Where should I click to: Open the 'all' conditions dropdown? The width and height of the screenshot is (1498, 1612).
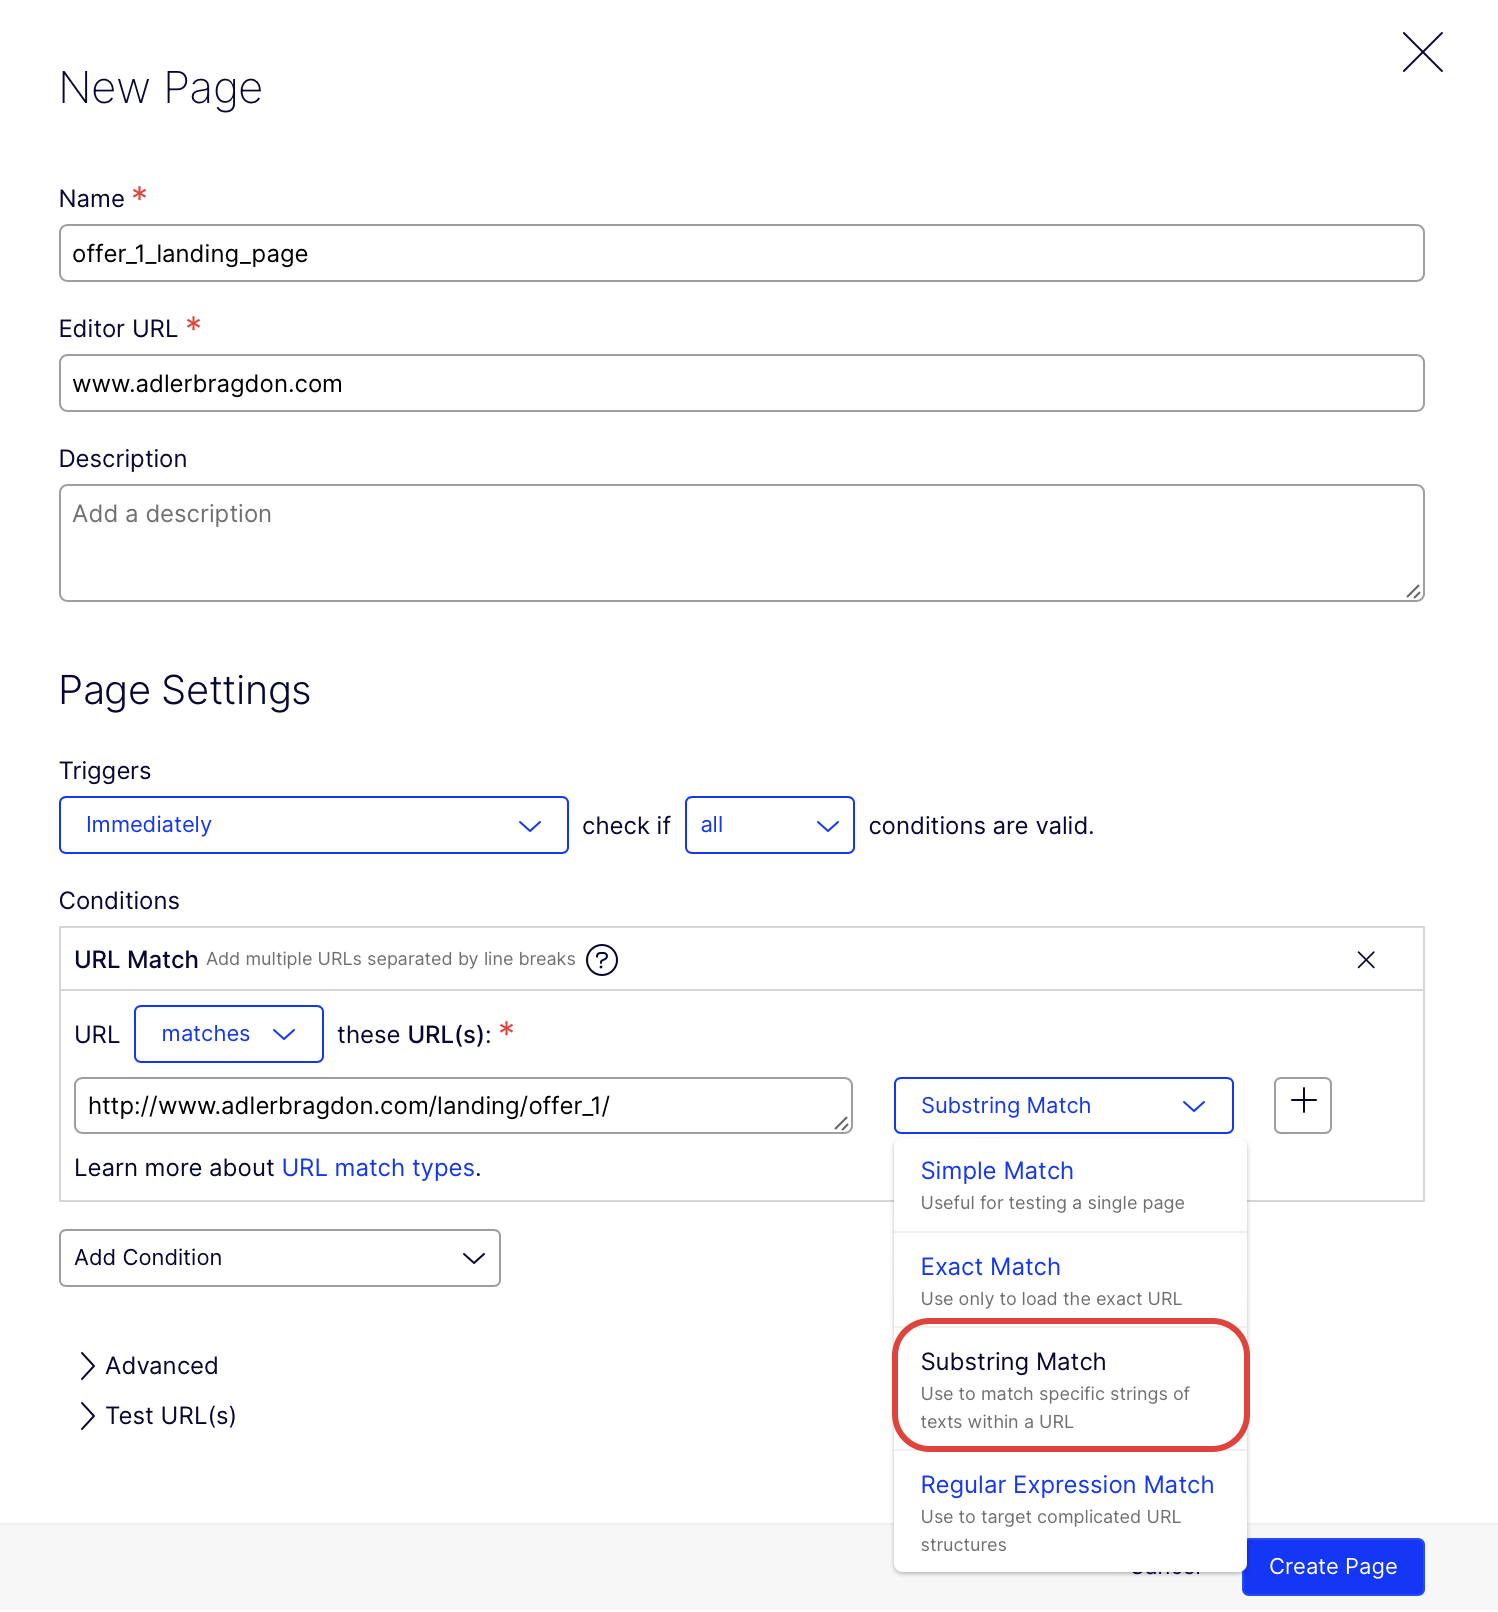769,825
